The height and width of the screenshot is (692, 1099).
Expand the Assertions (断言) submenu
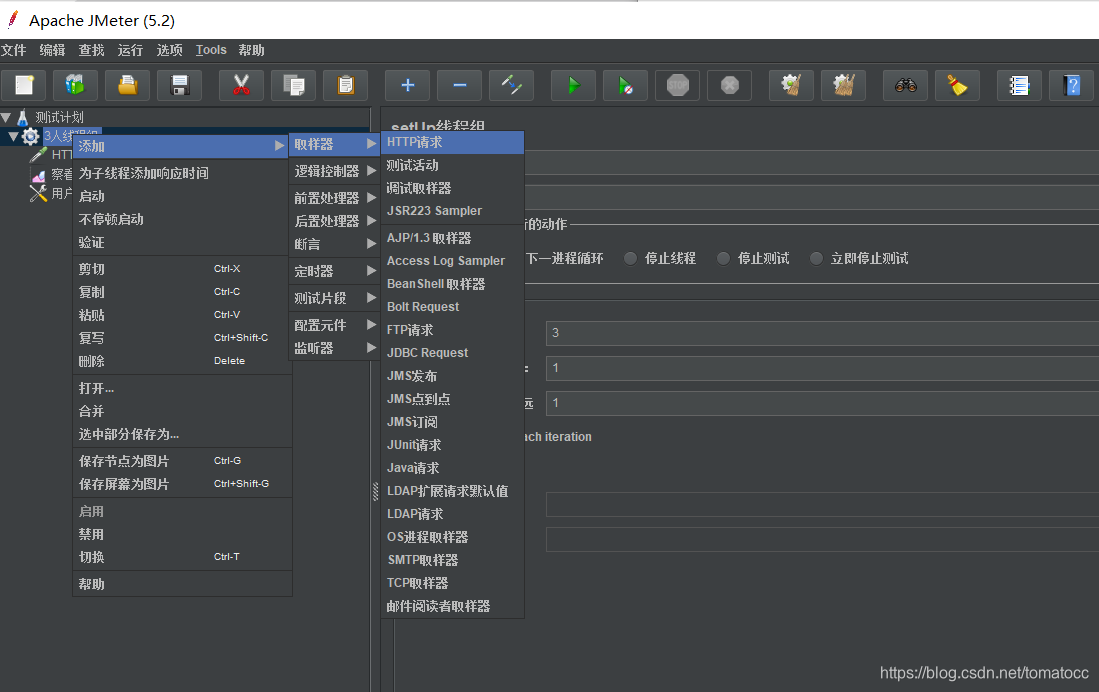pos(334,244)
